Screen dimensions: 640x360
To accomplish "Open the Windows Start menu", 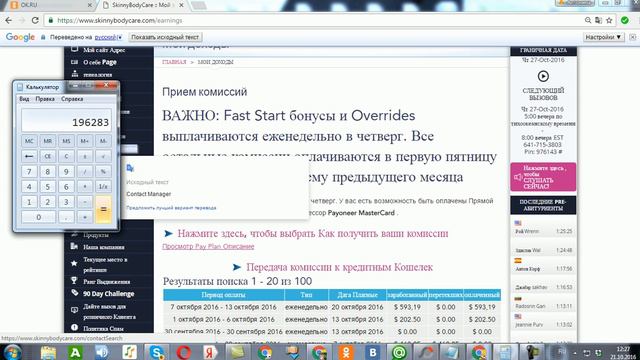I will pos(12,352).
